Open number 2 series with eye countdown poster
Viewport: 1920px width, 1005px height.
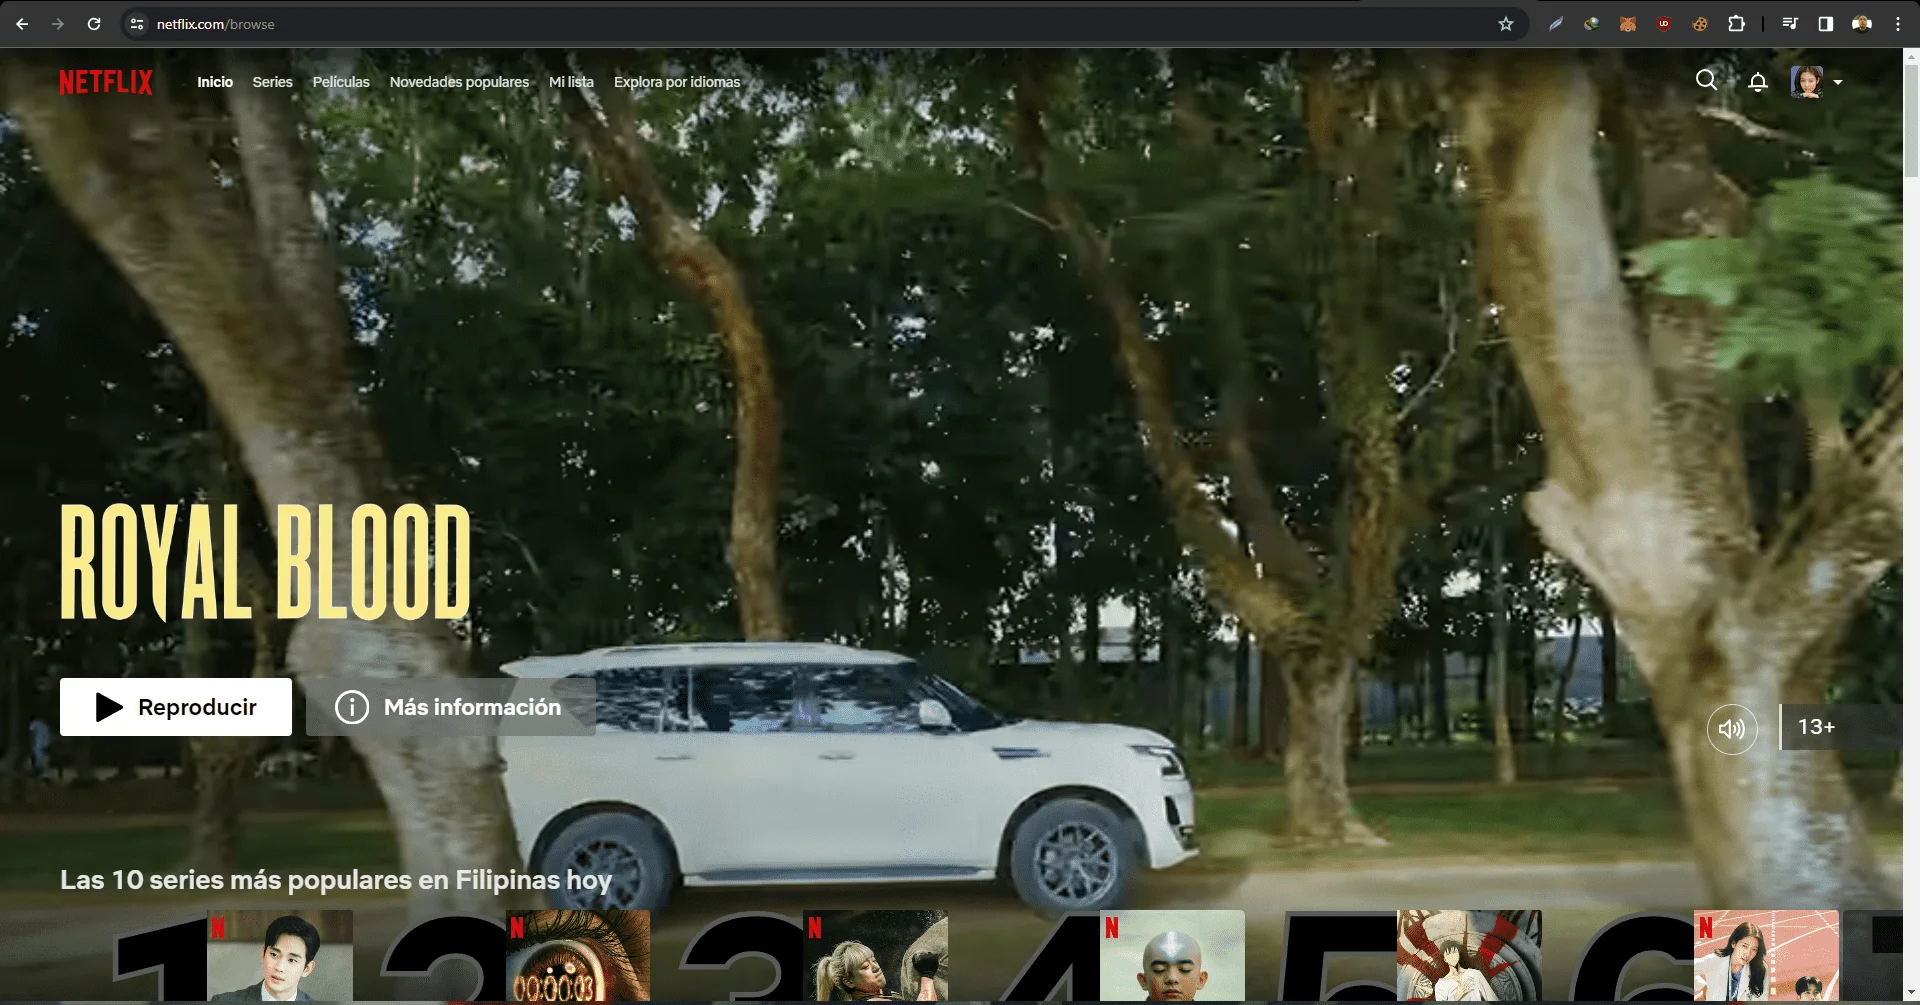tap(578, 956)
